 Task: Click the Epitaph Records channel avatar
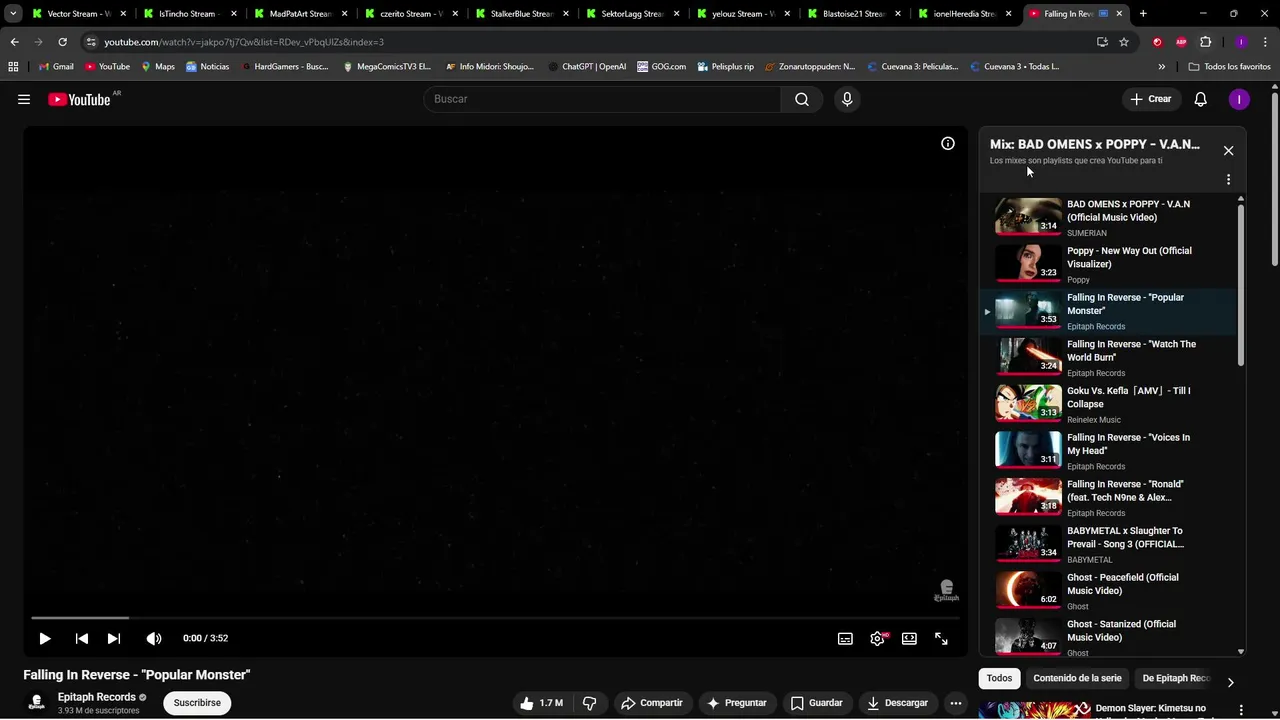[x=37, y=703]
